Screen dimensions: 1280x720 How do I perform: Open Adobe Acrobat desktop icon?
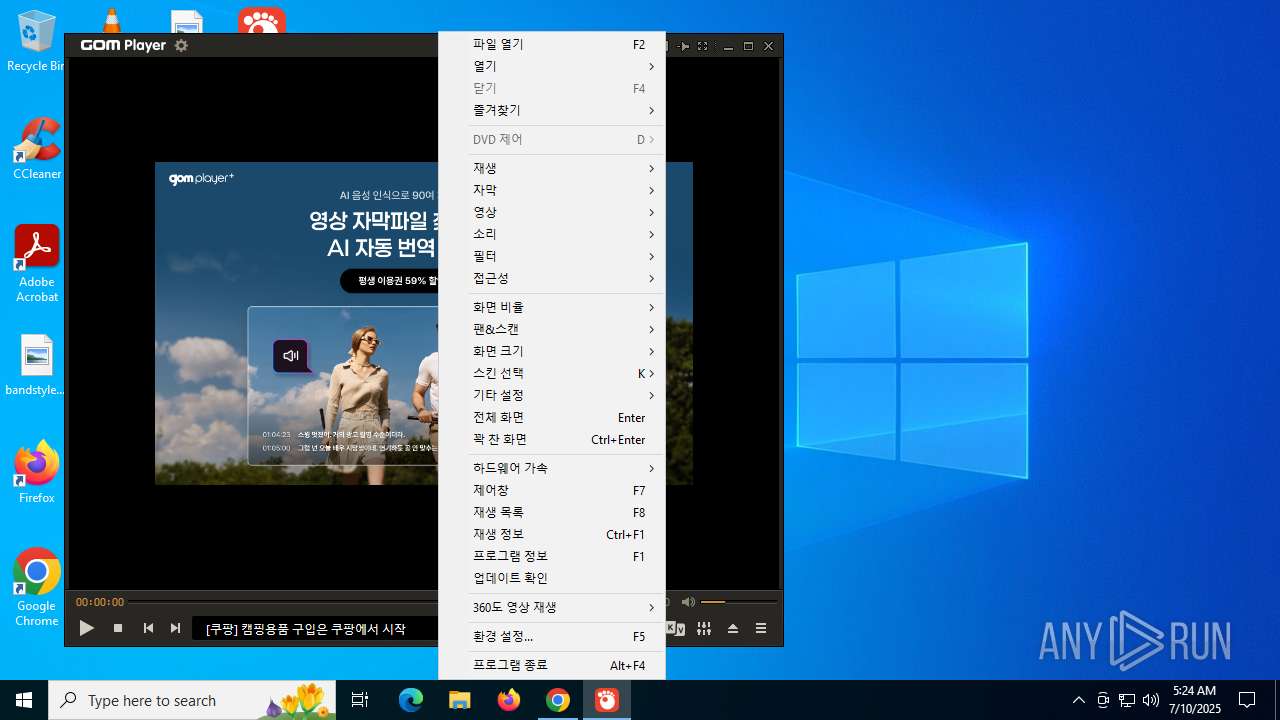(37, 263)
